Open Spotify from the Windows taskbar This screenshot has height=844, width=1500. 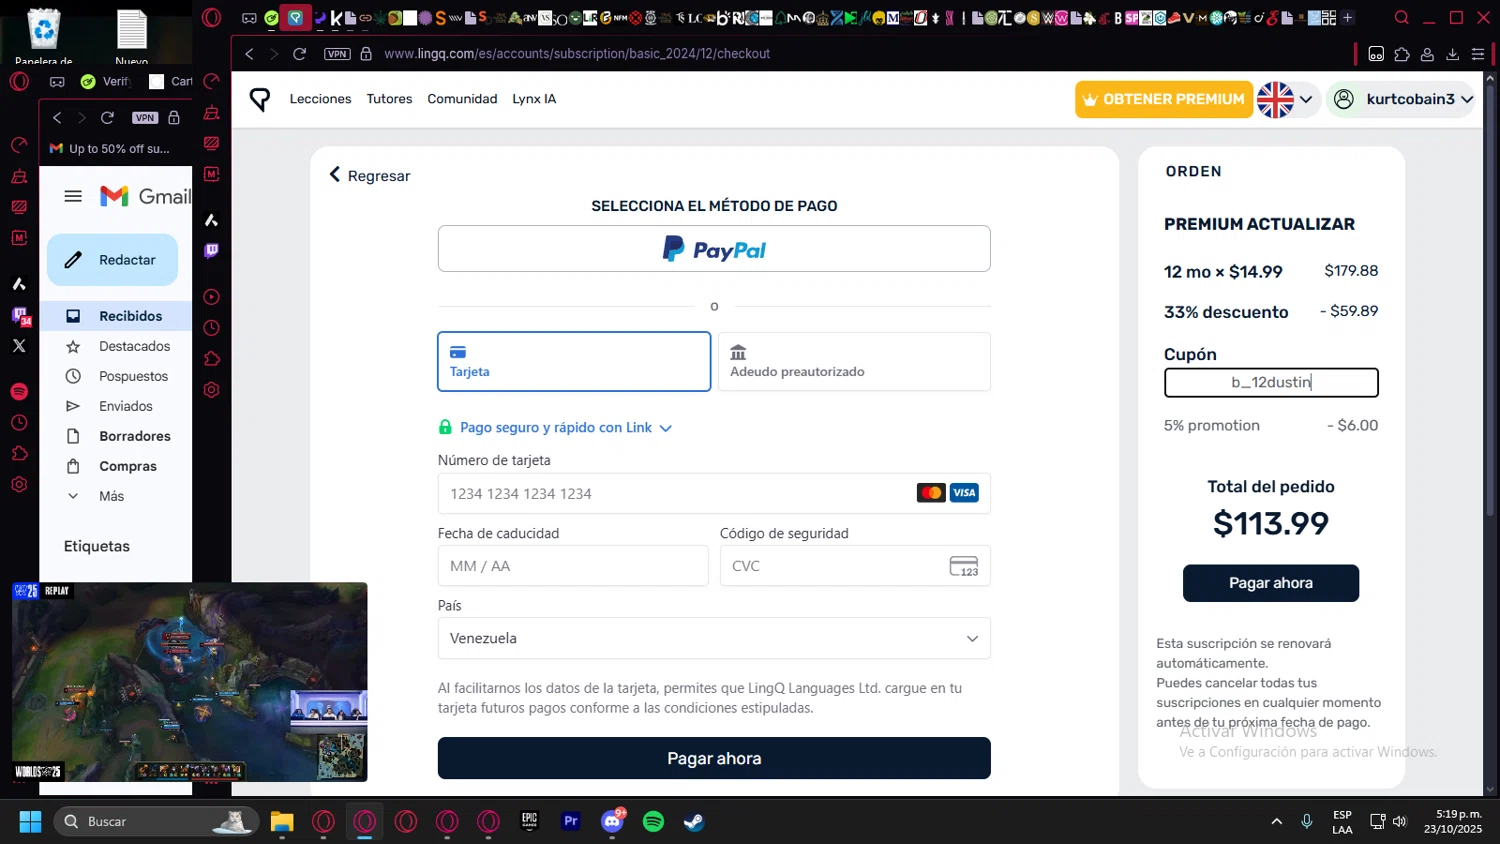point(653,821)
